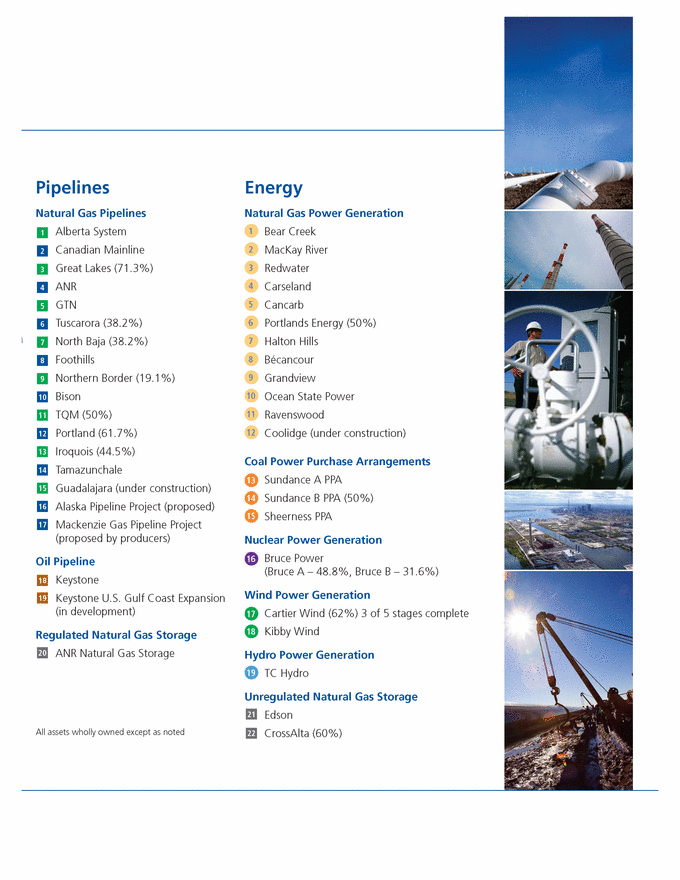680x880 pixels.
Task: Click the Energy heading
Action: point(273,187)
